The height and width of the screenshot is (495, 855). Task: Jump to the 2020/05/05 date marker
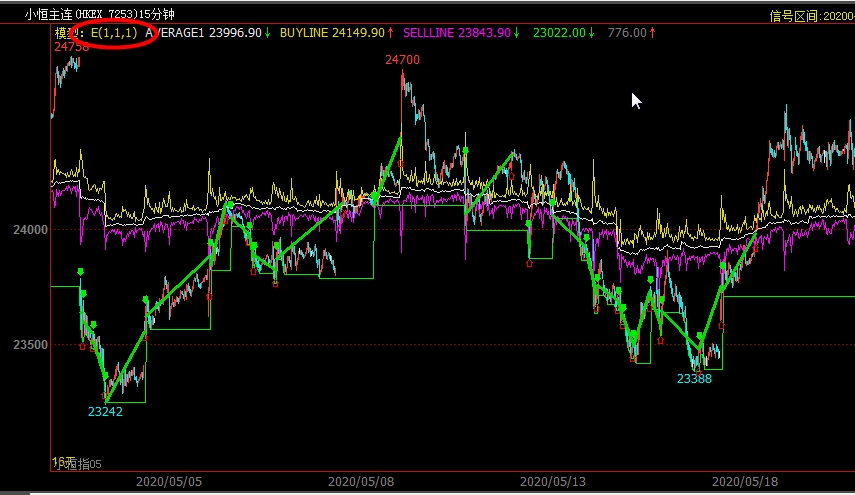pos(168,481)
